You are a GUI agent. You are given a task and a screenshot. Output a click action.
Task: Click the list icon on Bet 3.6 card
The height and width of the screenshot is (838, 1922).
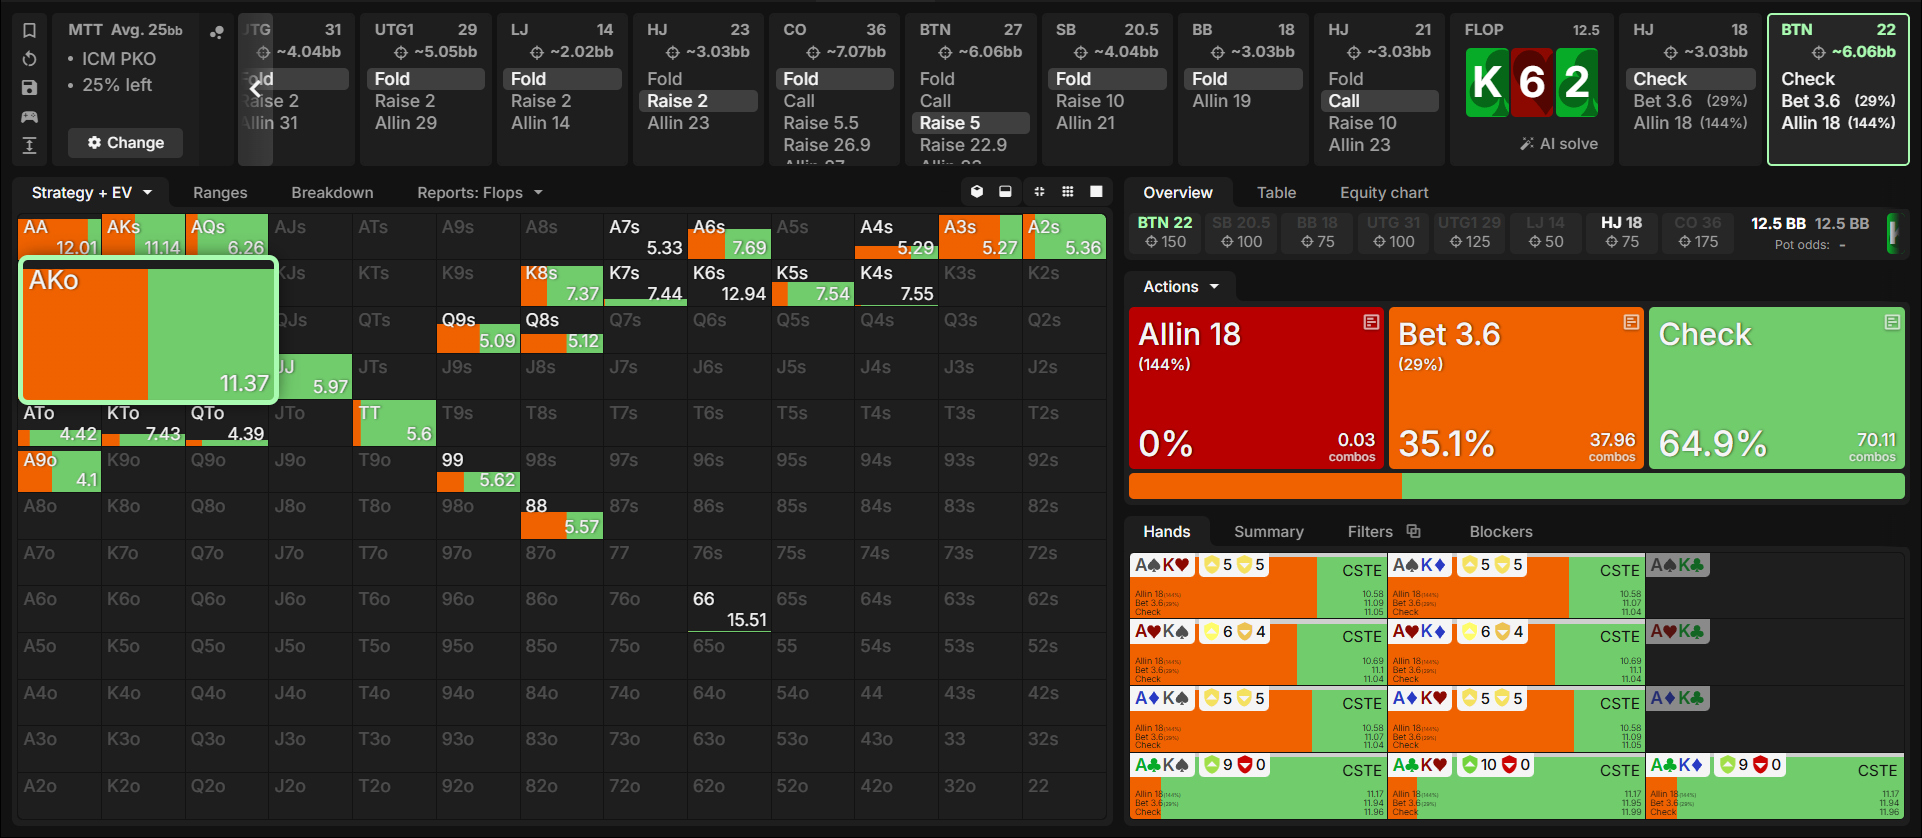[x=1631, y=322]
